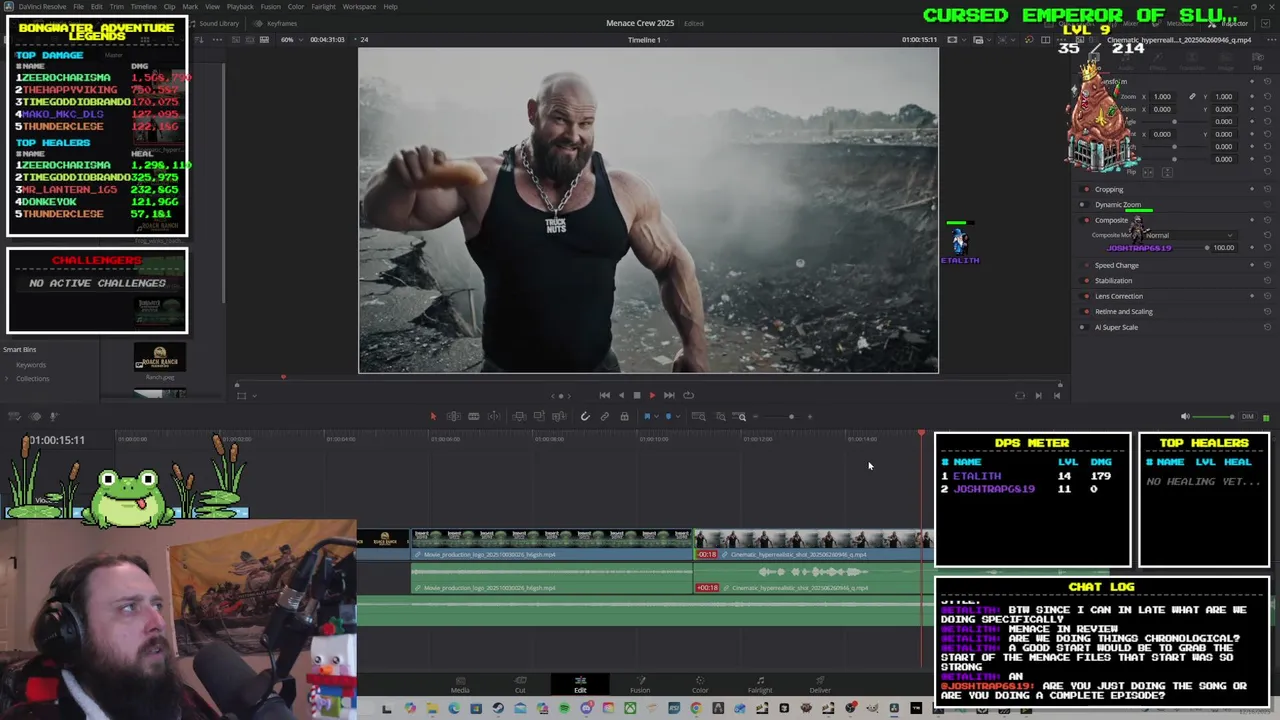The image size is (1280, 720).
Task: Expand the Speed Change section
Action: point(1116,265)
